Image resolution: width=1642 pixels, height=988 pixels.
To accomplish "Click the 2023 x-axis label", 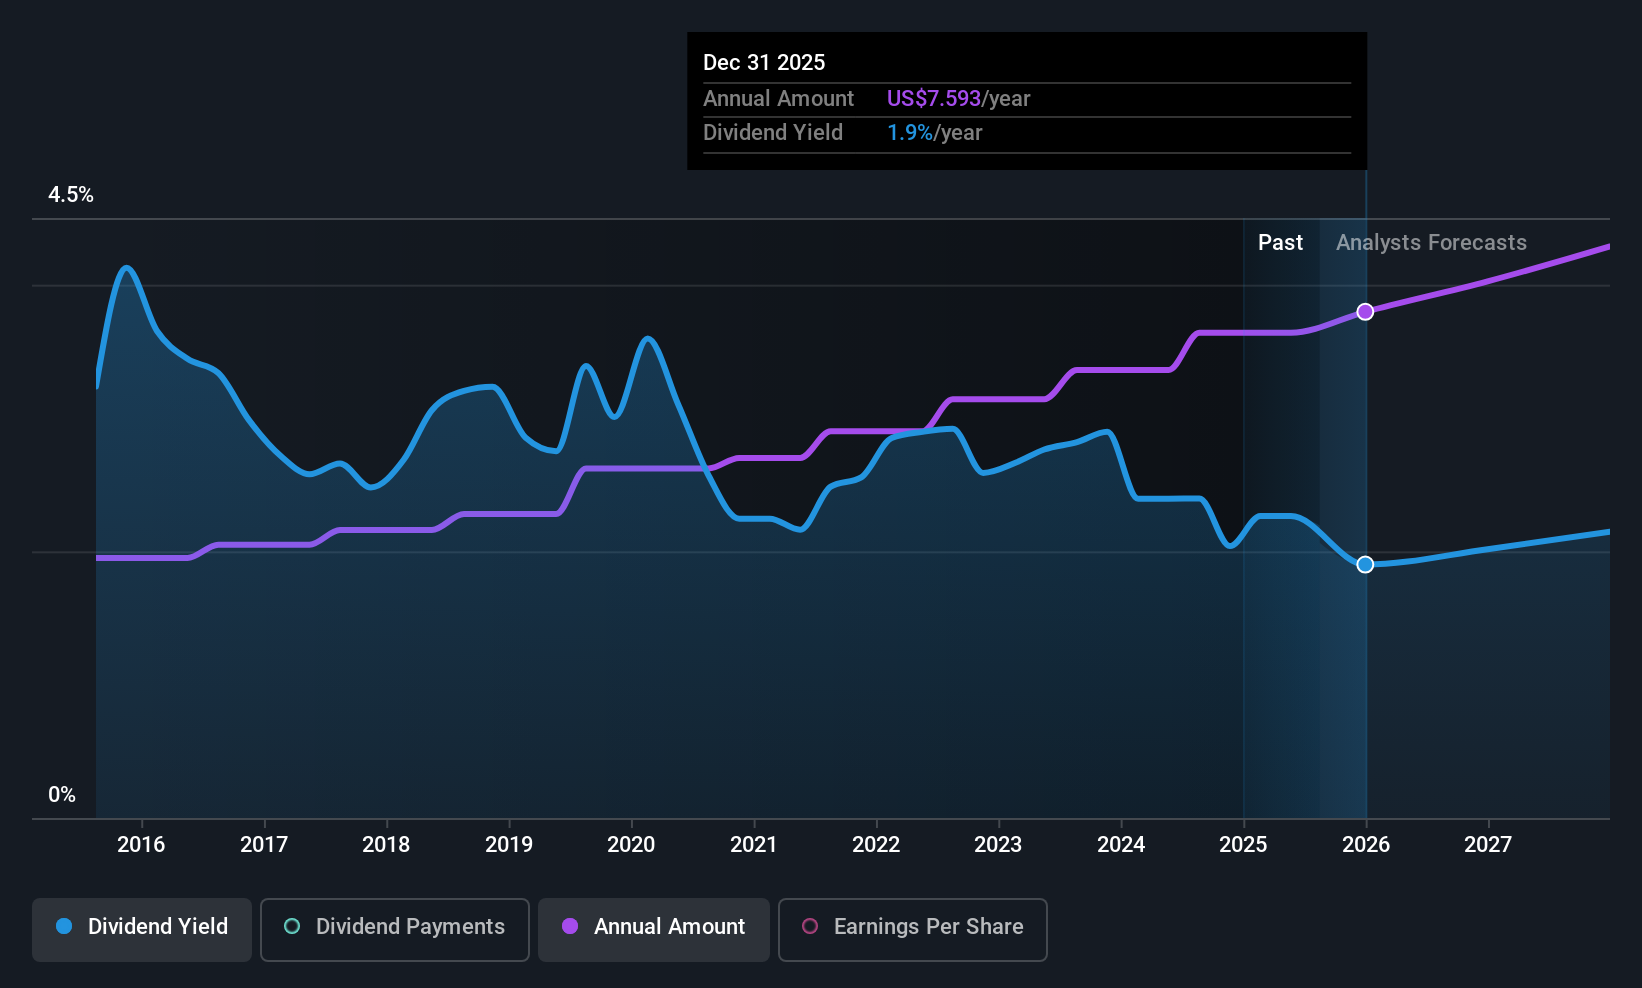I will (998, 845).
